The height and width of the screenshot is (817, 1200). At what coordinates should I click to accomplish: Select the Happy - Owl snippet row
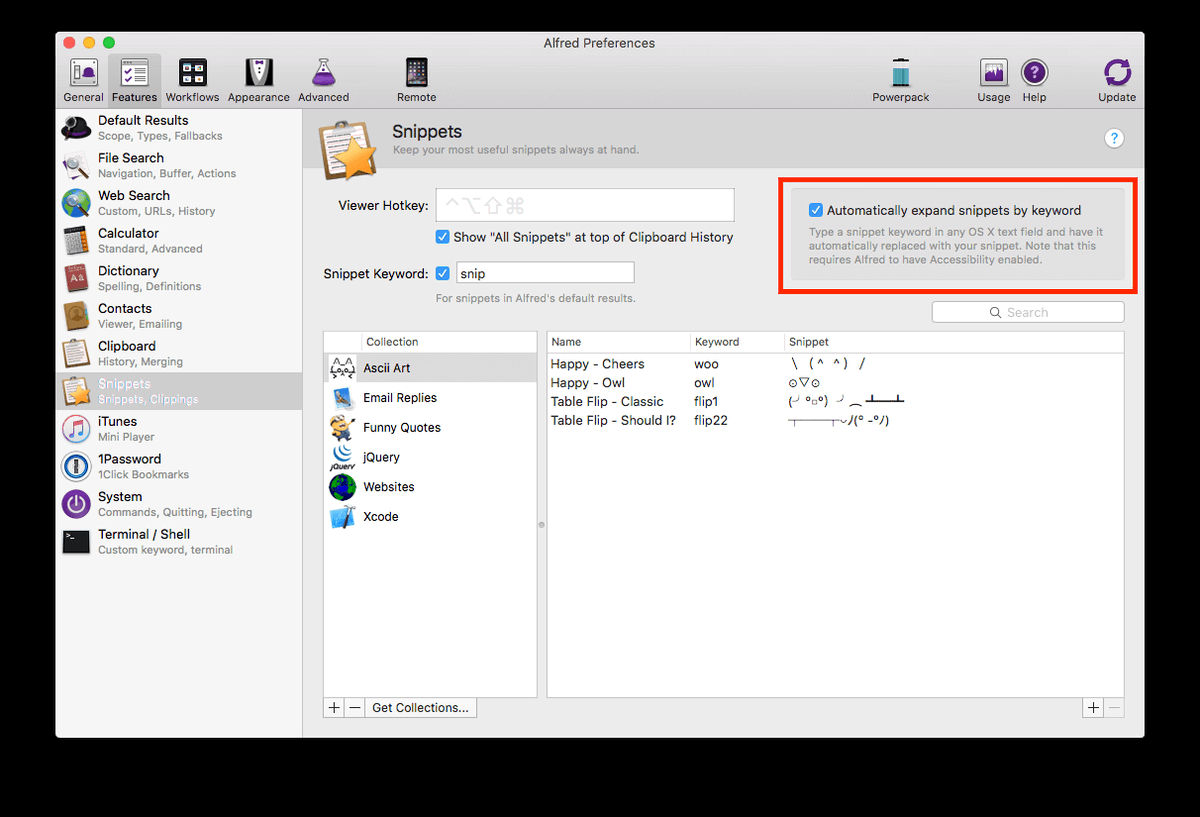tap(835, 383)
